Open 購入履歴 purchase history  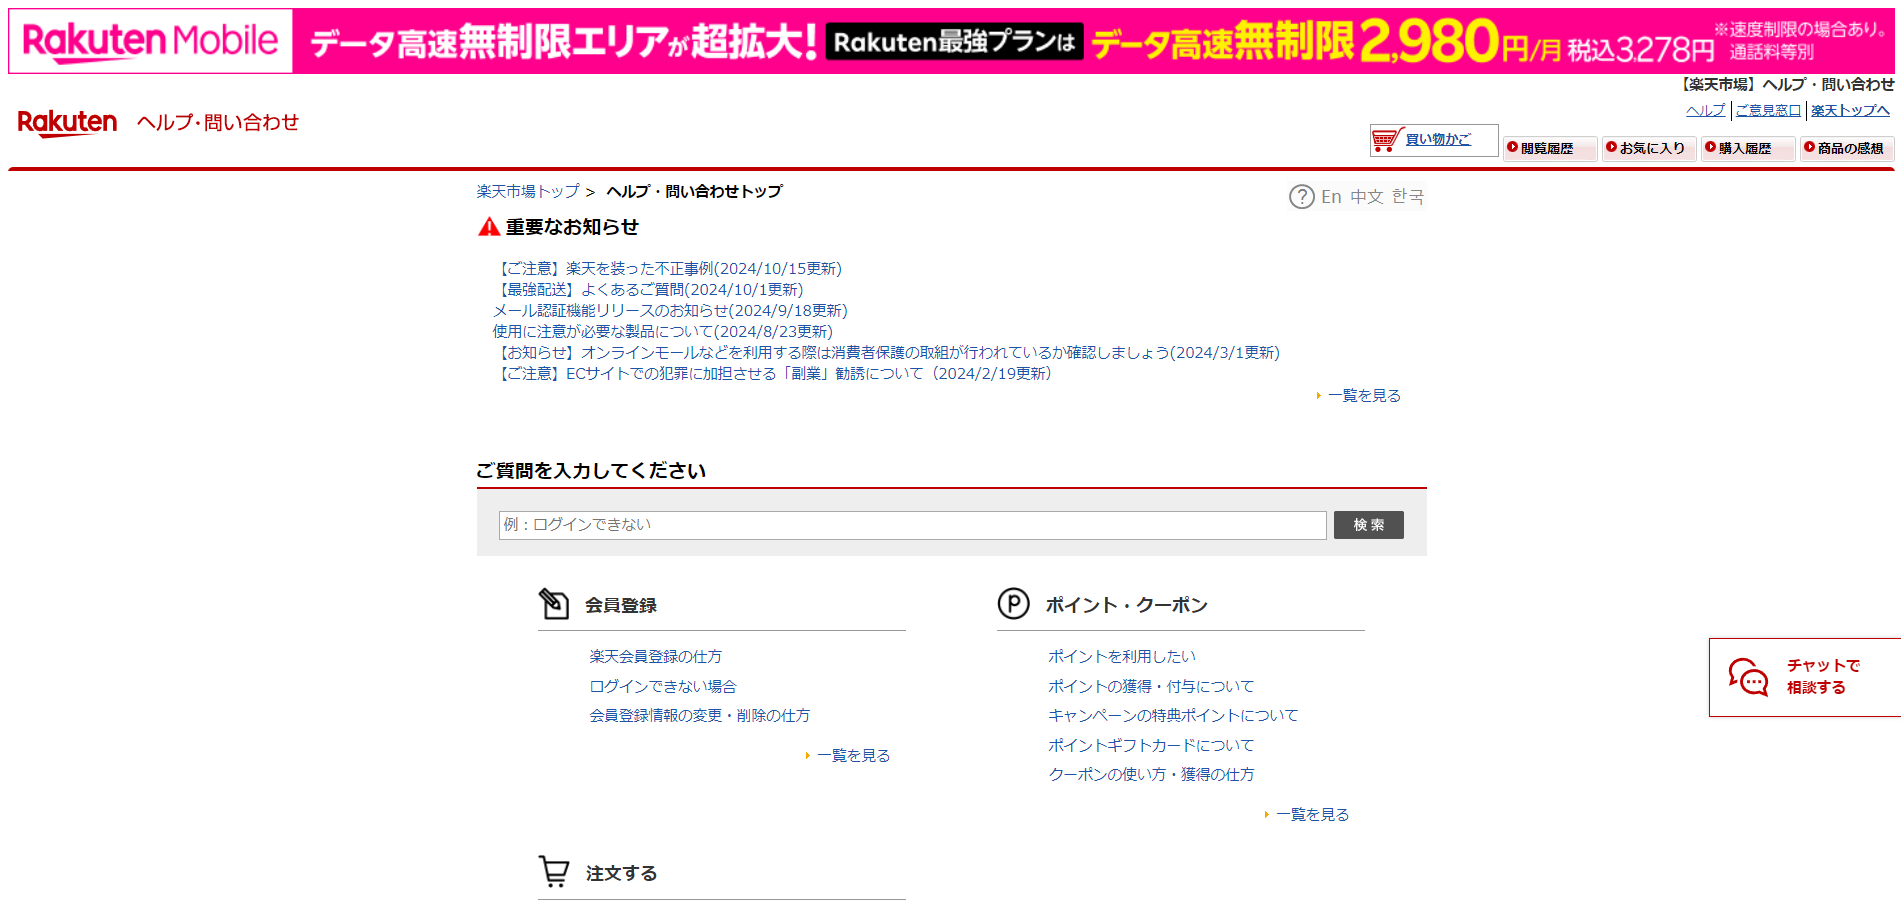point(1746,148)
